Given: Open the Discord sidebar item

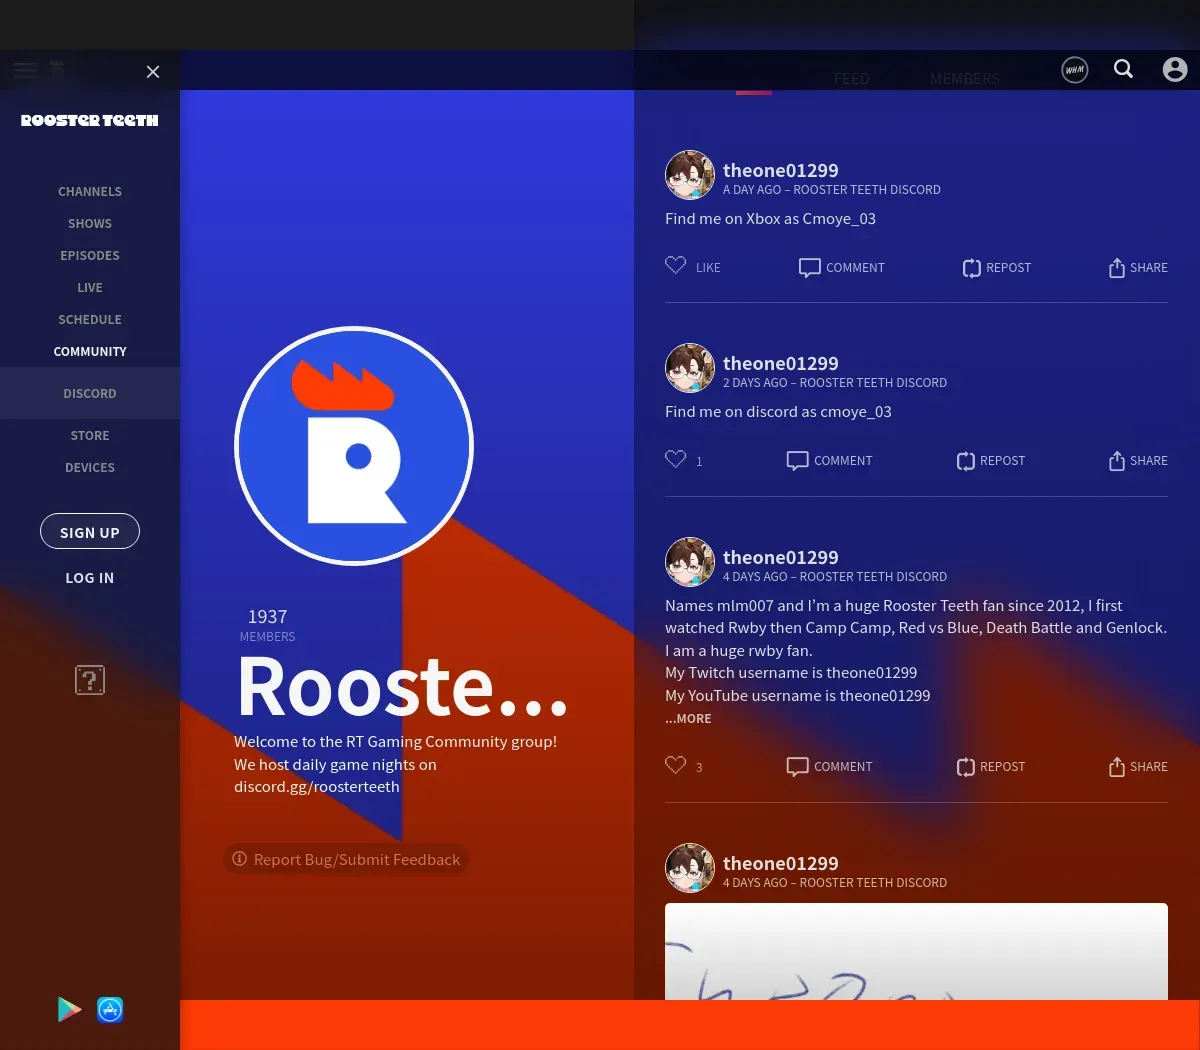Looking at the screenshot, I should (x=90, y=393).
